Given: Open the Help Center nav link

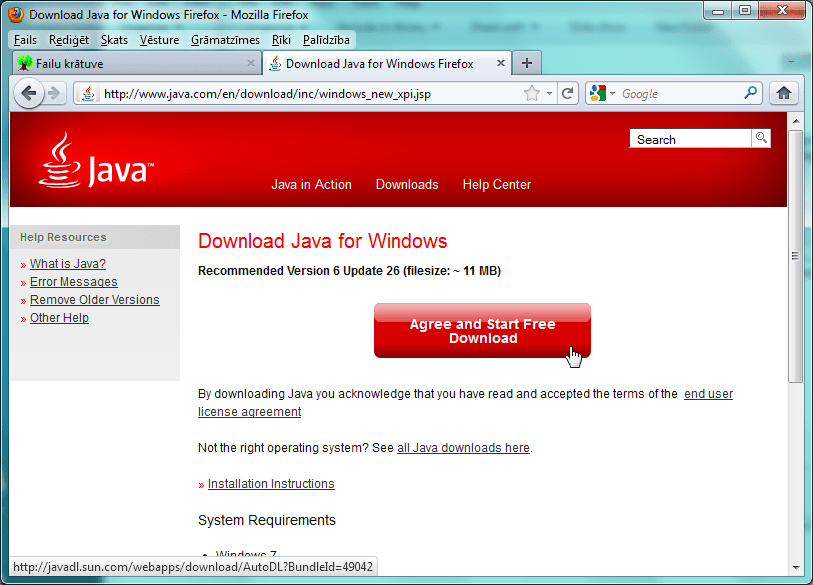Looking at the screenshot, I should pyautogui.click(x=497, y=185).
